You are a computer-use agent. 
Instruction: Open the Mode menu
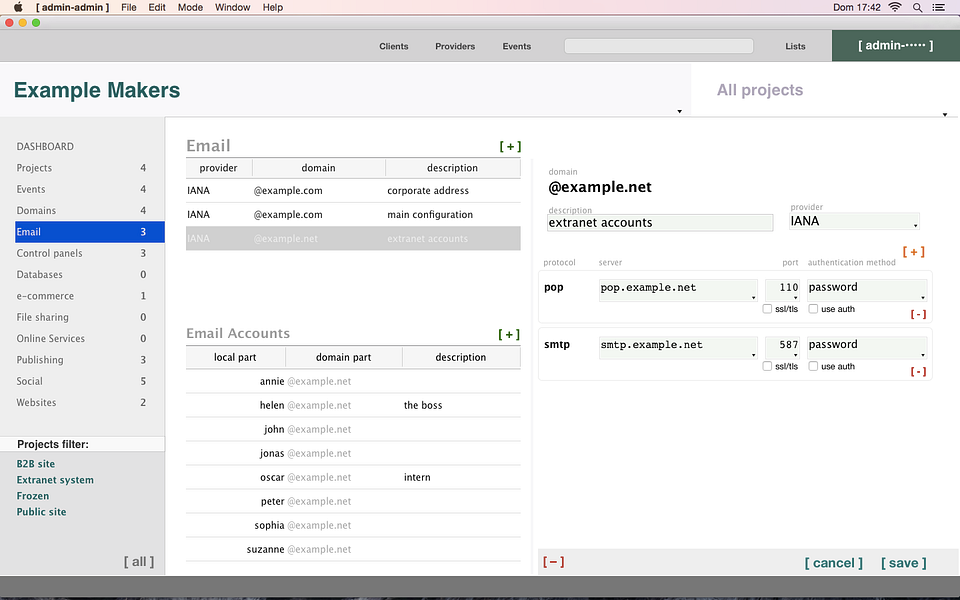(x=190, y=7)
